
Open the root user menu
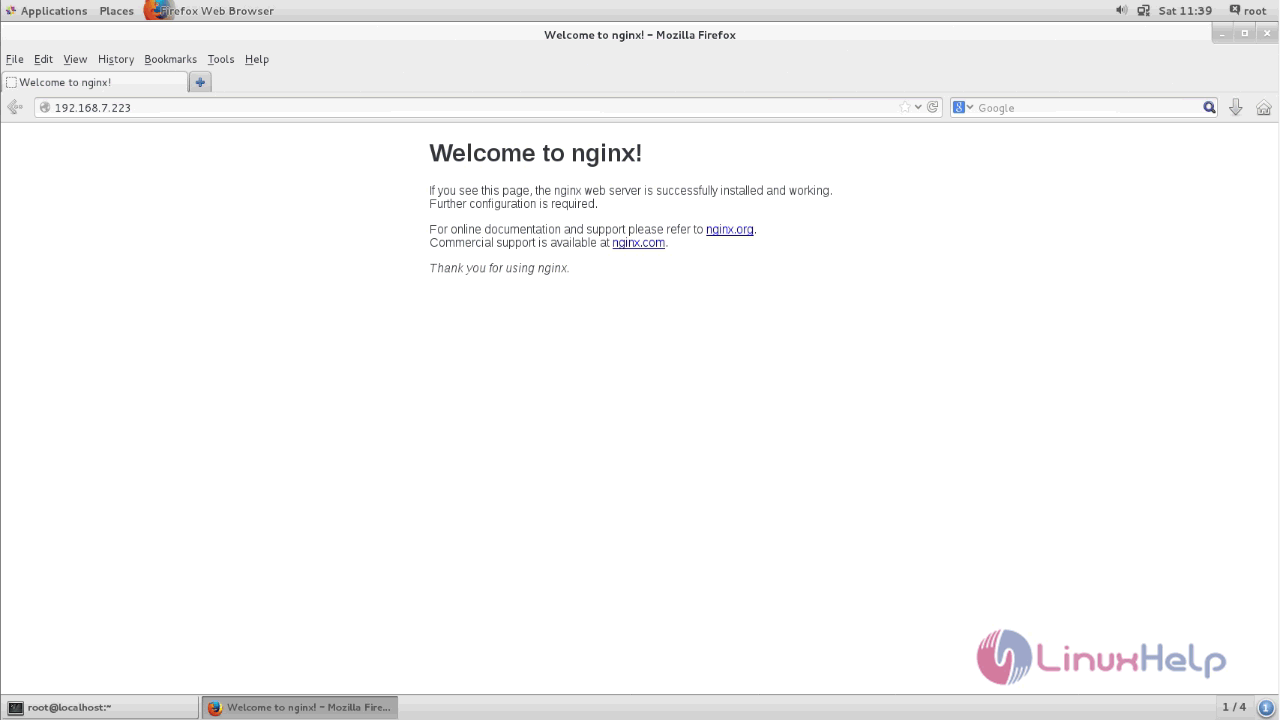click(x=1255, y=10)
